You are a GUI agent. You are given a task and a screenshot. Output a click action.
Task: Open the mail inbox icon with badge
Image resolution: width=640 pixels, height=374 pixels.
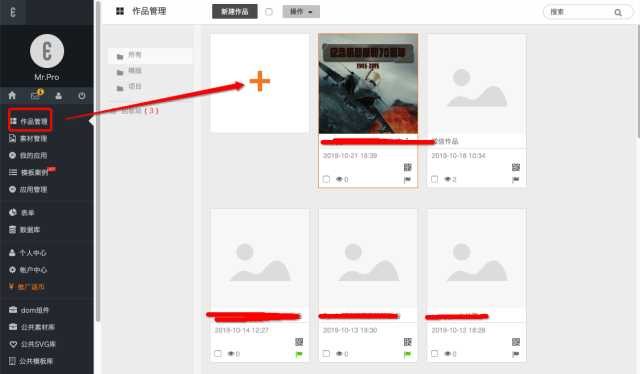[36, 95]
